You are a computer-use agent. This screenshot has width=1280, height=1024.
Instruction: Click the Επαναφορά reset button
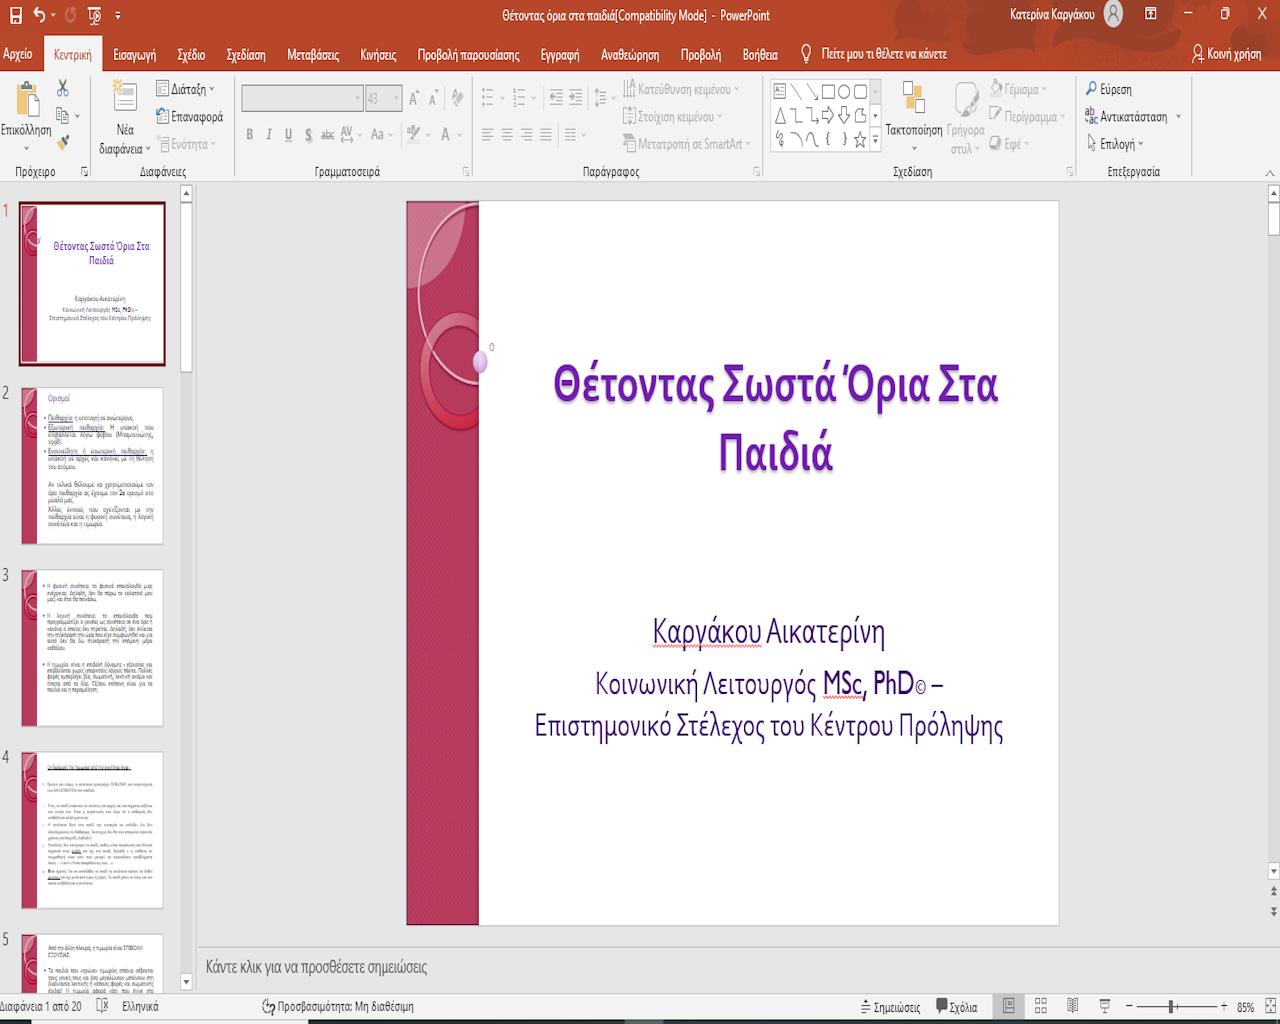coord(190,117)
